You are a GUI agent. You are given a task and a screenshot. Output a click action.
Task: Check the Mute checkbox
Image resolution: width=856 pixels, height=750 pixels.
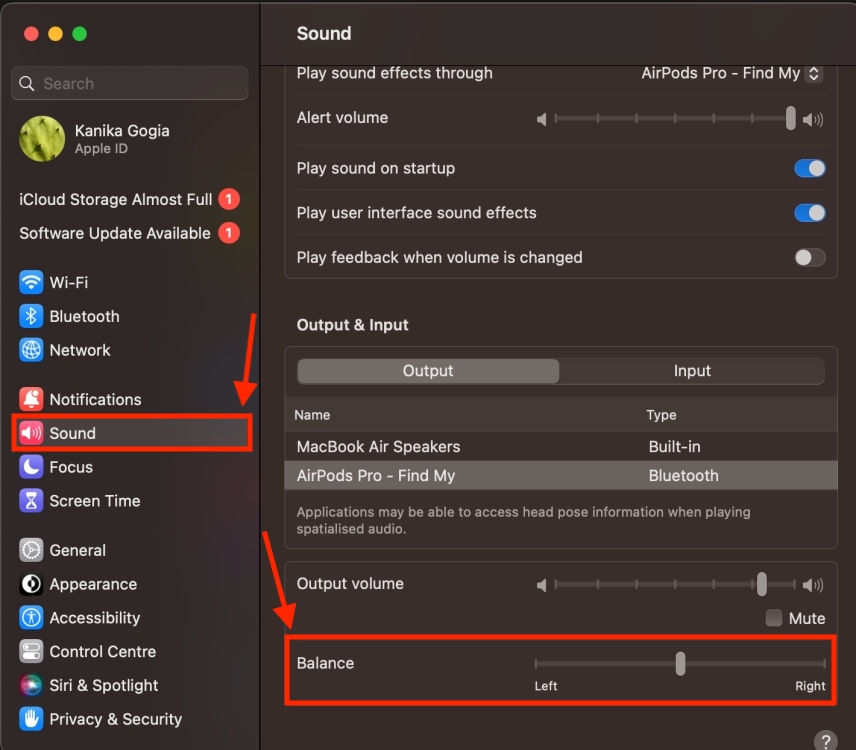click(774, 618)
